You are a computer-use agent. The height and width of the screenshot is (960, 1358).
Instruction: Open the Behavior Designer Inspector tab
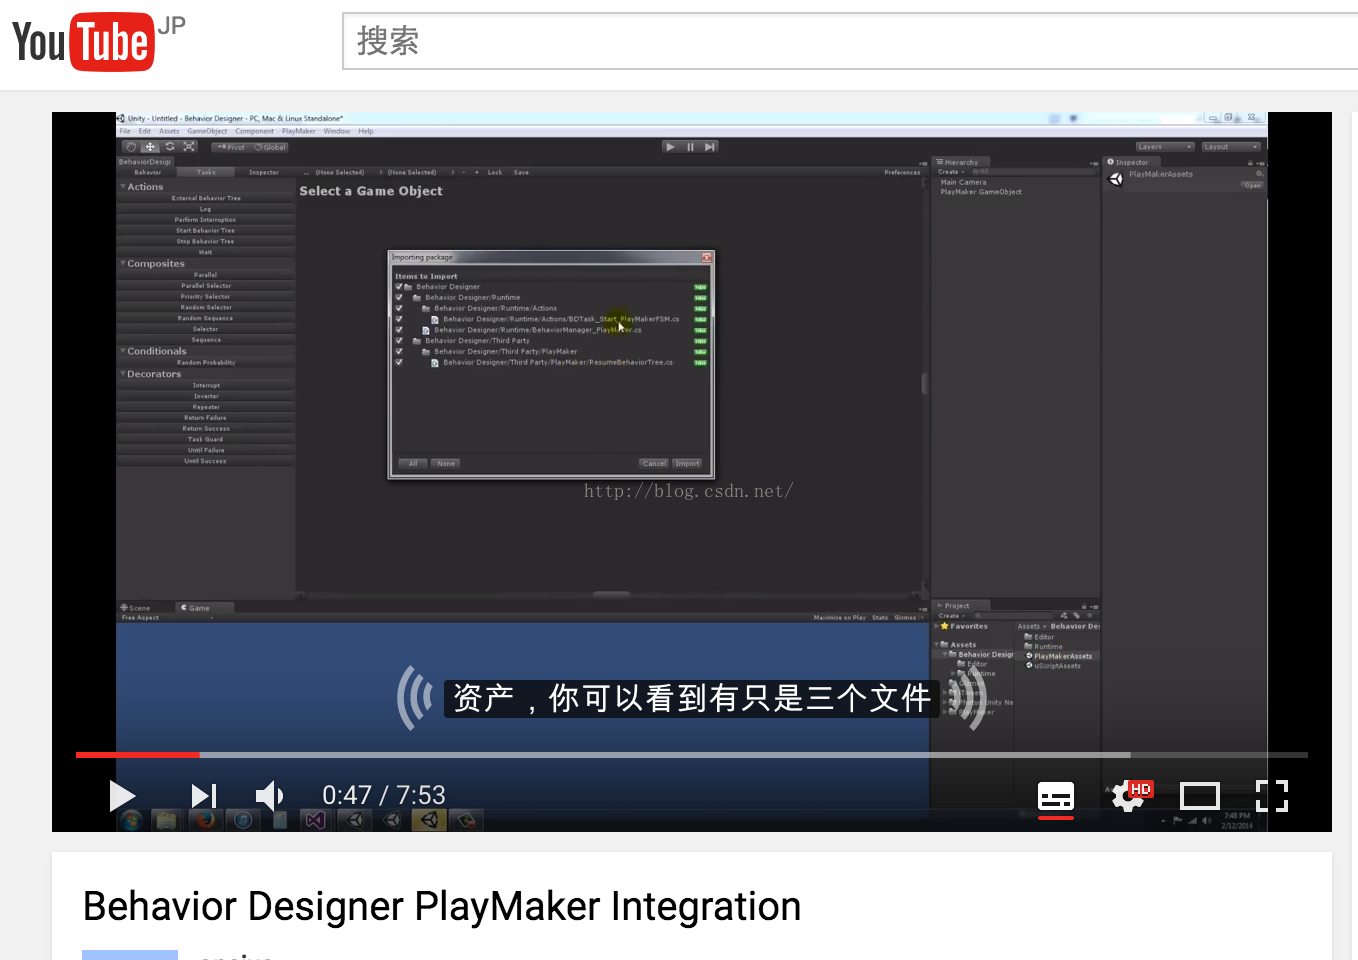coord(264,172)
